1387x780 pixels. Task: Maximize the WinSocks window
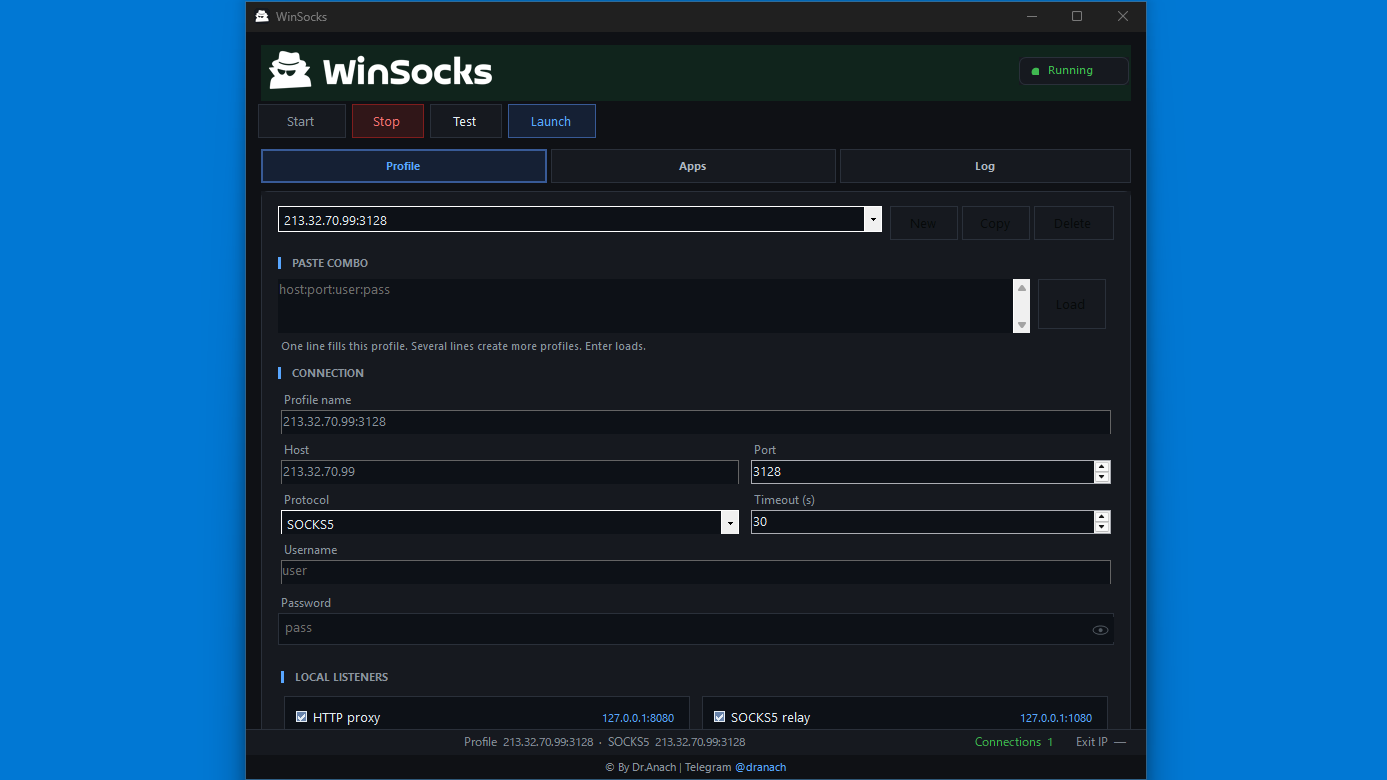(x=1077, y=16)
